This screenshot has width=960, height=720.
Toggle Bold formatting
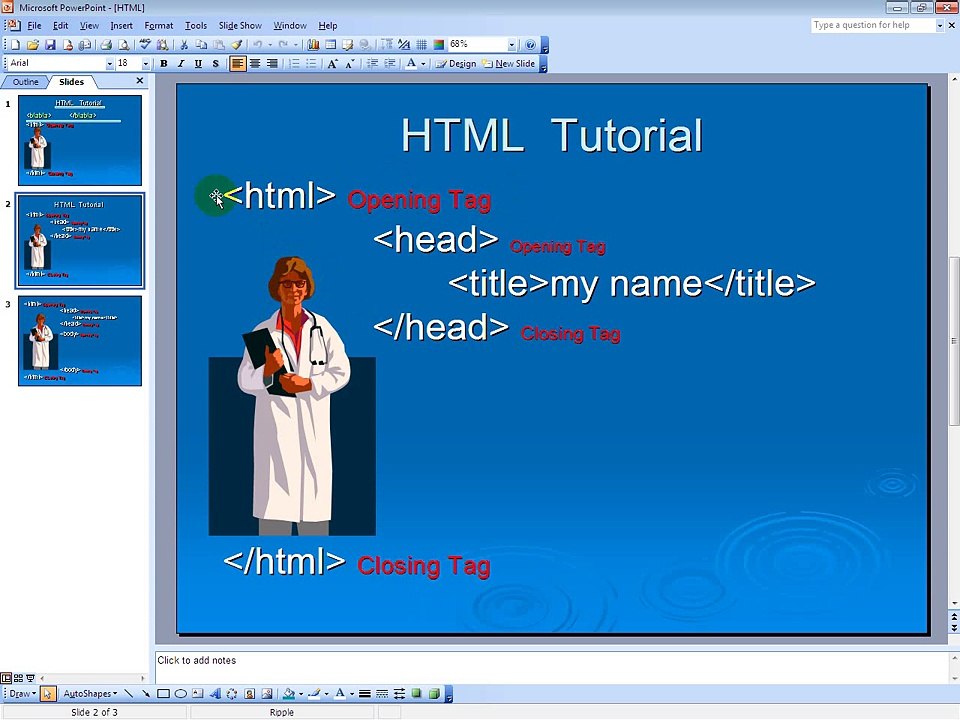pos(163,64)
